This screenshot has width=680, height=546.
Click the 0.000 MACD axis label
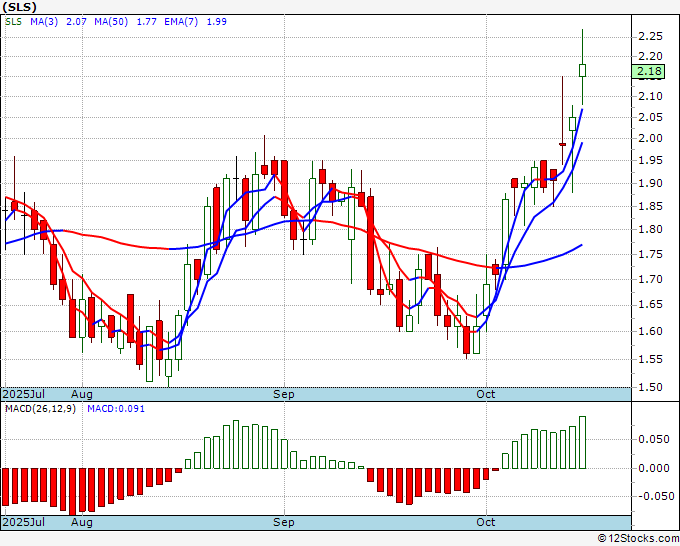tap(654, 468)
